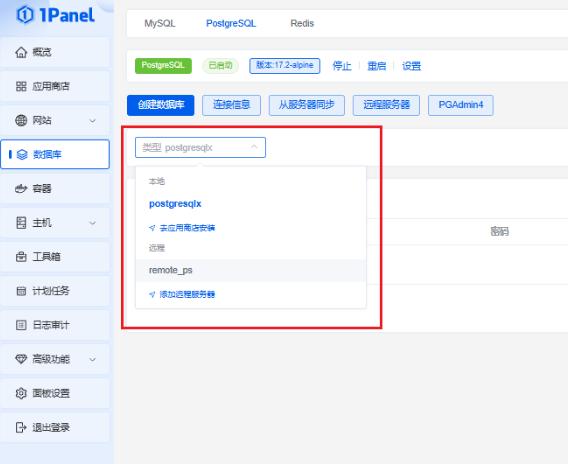568x464 pixels.
Task: Click the panel settings gear icon
Action: click(21, 393)
